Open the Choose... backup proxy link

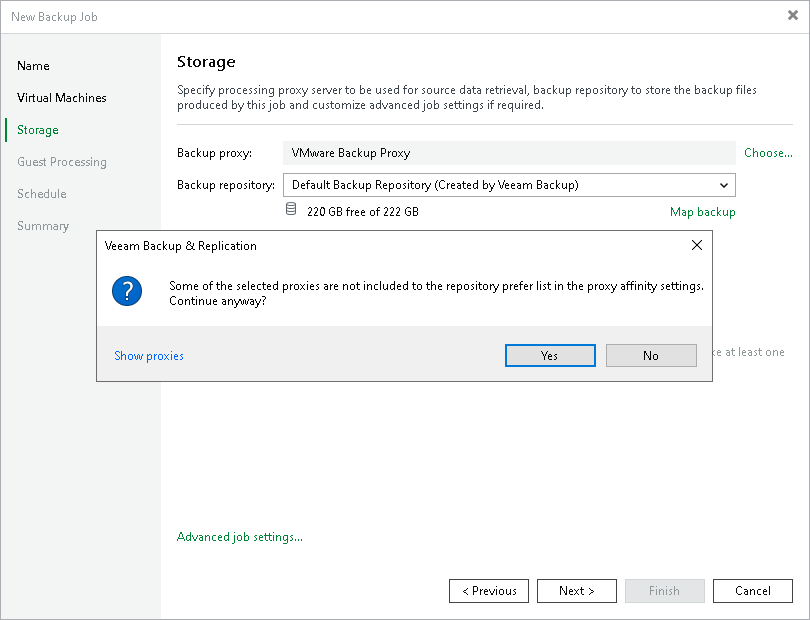[768, 153]
